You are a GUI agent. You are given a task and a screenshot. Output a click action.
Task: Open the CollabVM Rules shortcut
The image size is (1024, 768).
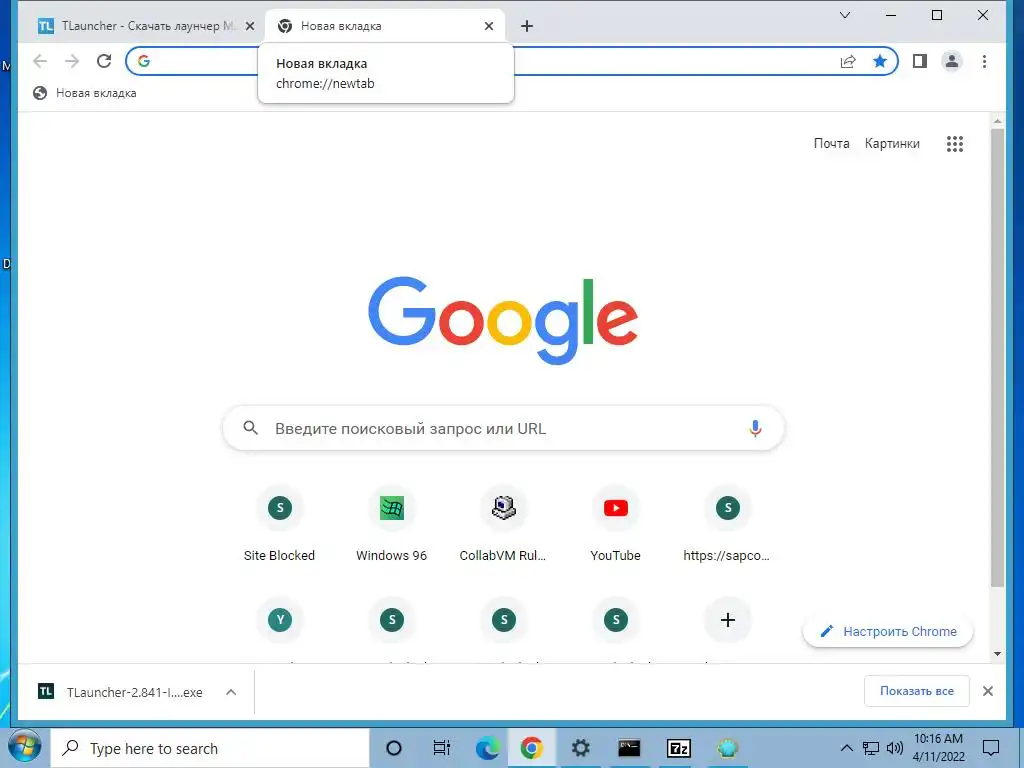503,524
